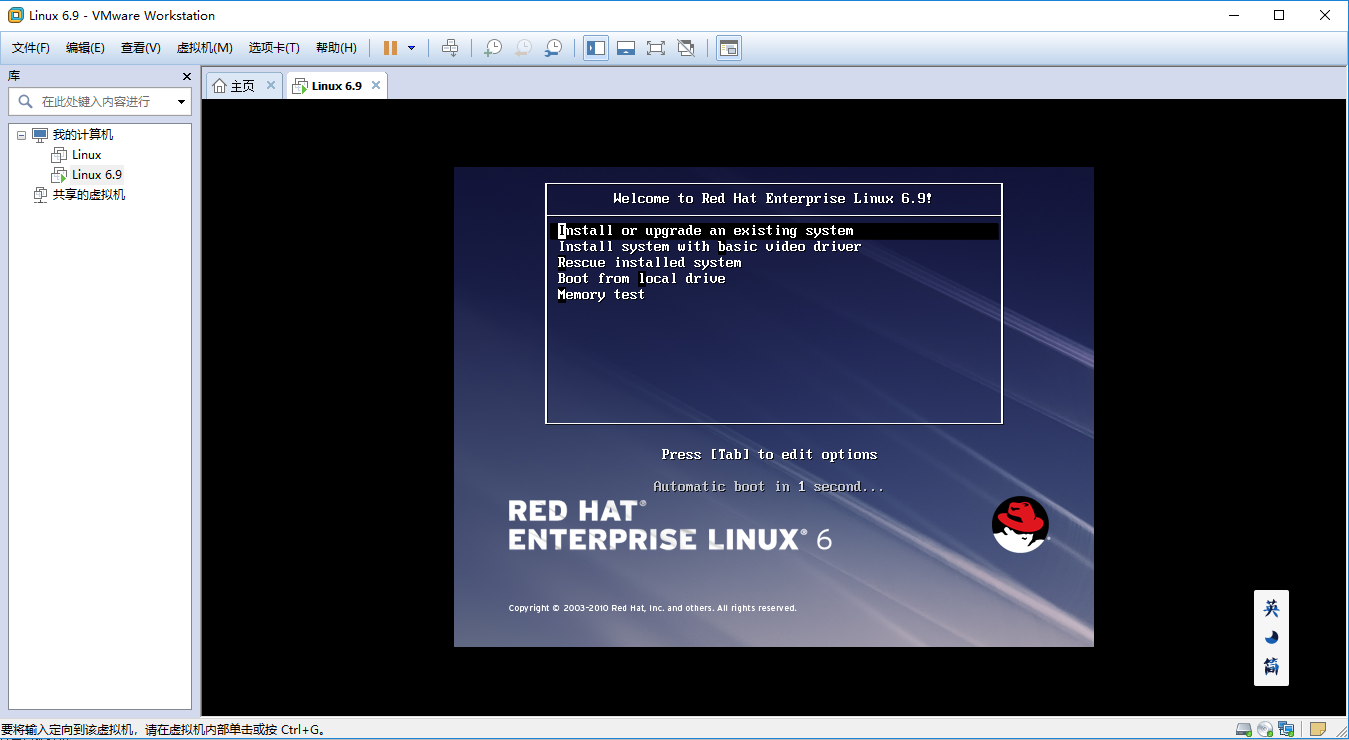Screen dimensions: 1349x740
Task: Click the search magnifier icon in library
Action: 24,101
